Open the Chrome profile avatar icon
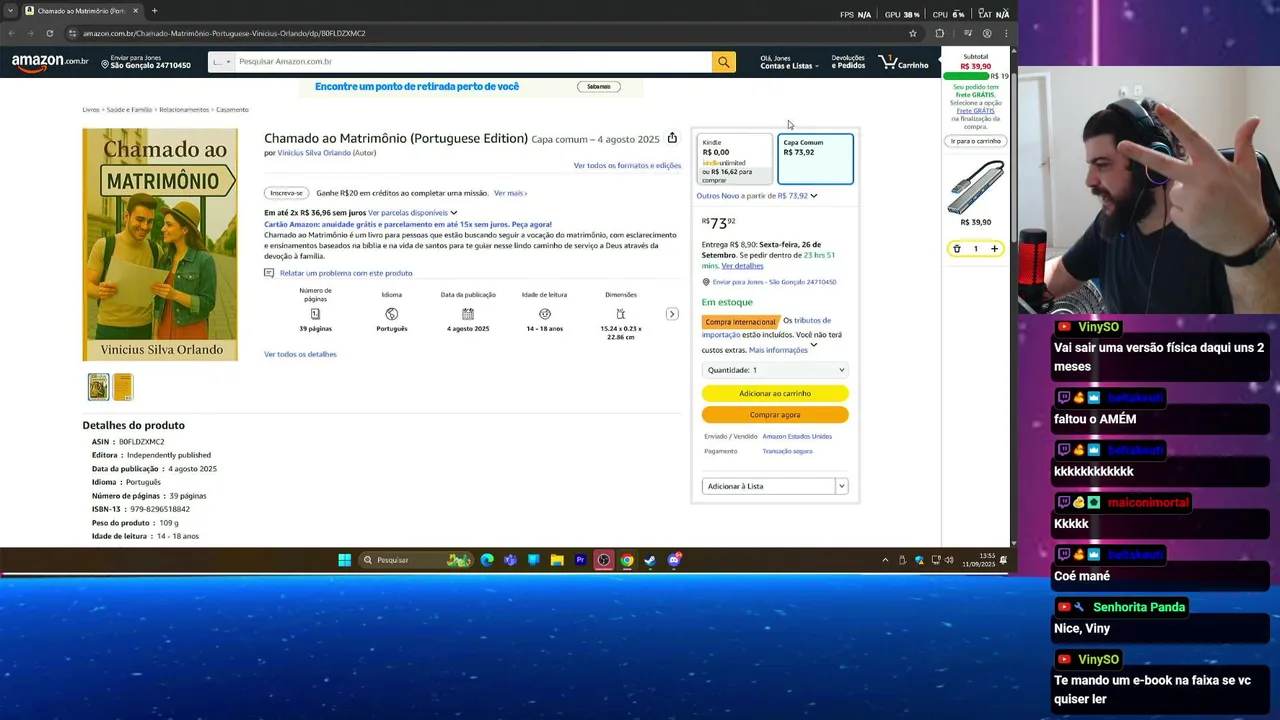Image resolution: width=1280 pixels, height=720 pixels. [x=987, y=33]
